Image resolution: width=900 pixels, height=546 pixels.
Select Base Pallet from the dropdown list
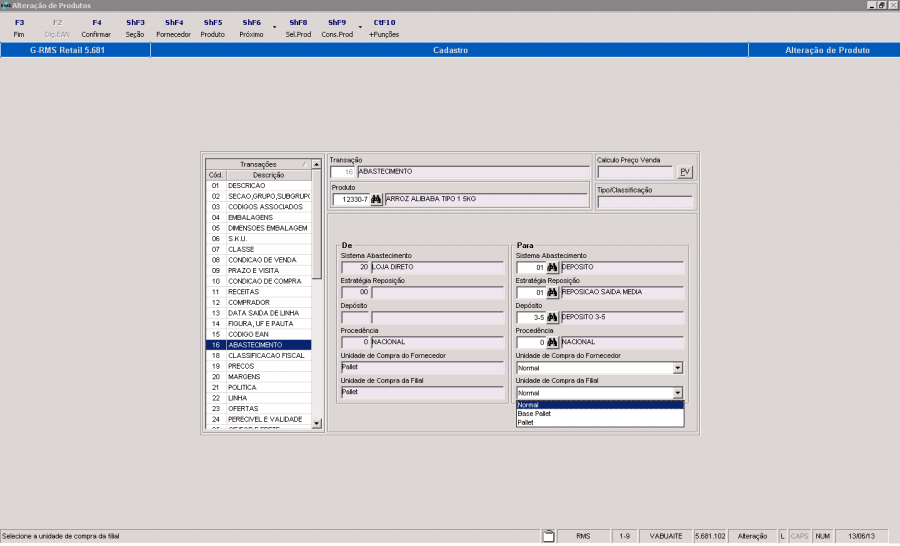point(534,413)
